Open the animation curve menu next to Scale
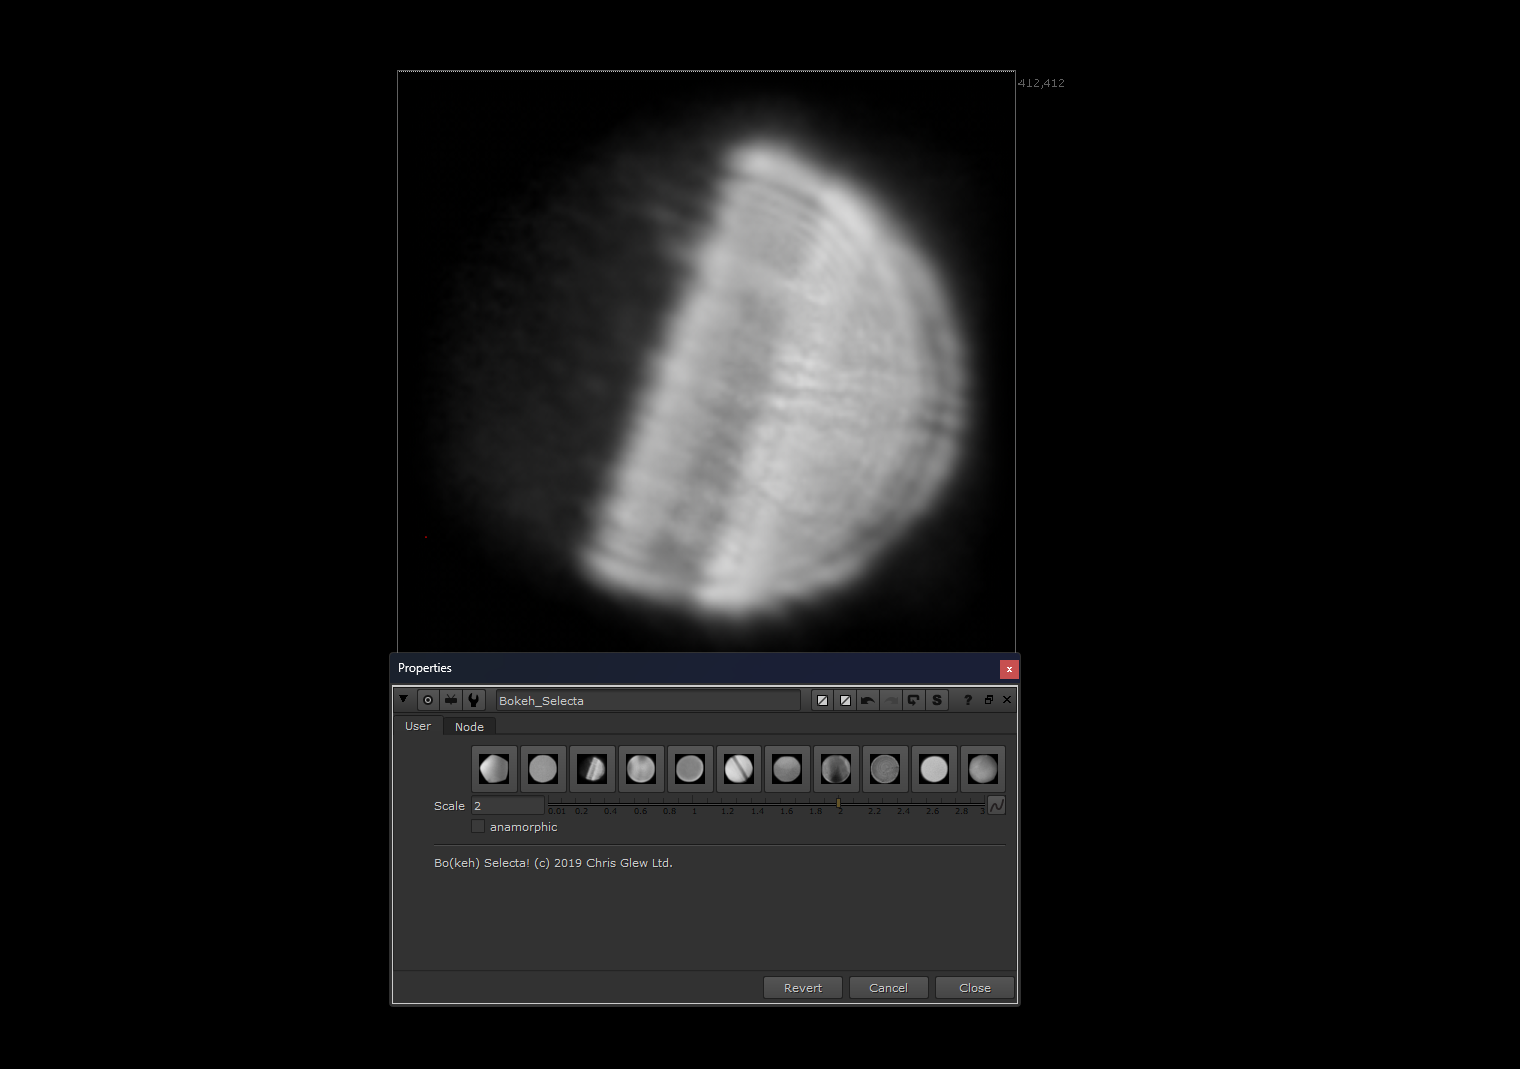Viewport: 1520px width, 1069px height. [996, 805]
